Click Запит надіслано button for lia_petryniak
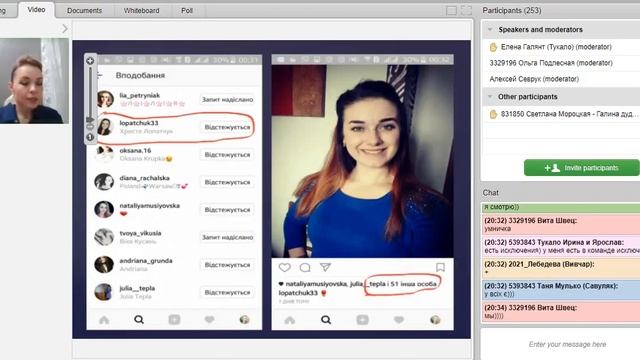Screen dimensions: 640x360 pos(227,99)
